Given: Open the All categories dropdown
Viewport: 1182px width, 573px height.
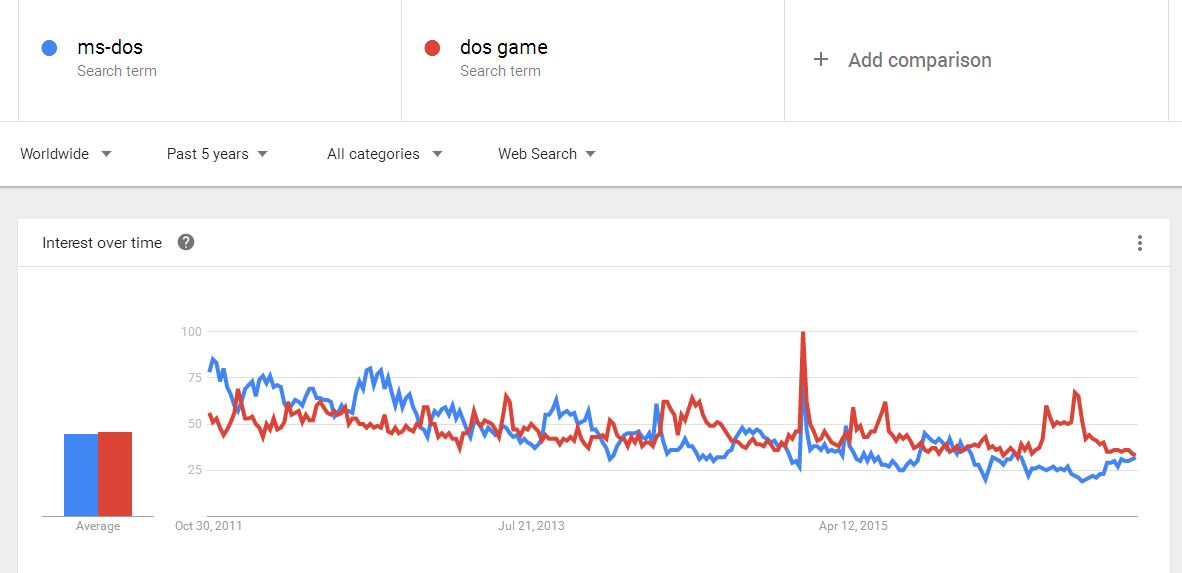Looking at the screenshot, I should [384, 154].
